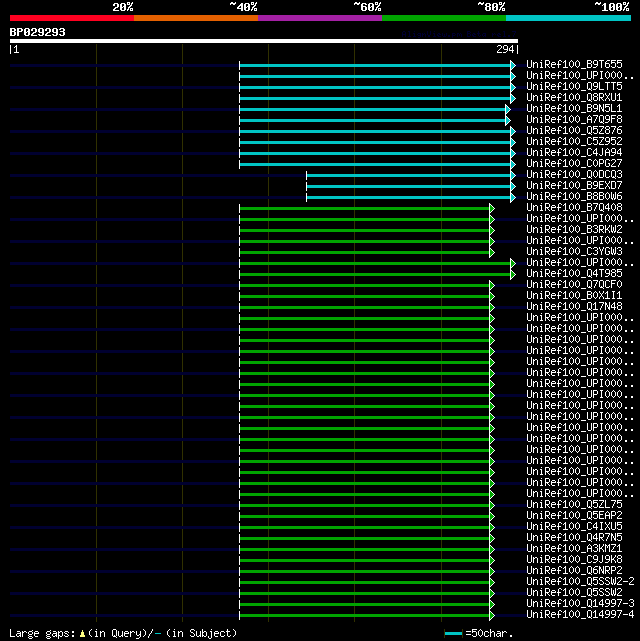
Task: Select the UniRef100_C3YGW3 label
Action: pos(574,251)
